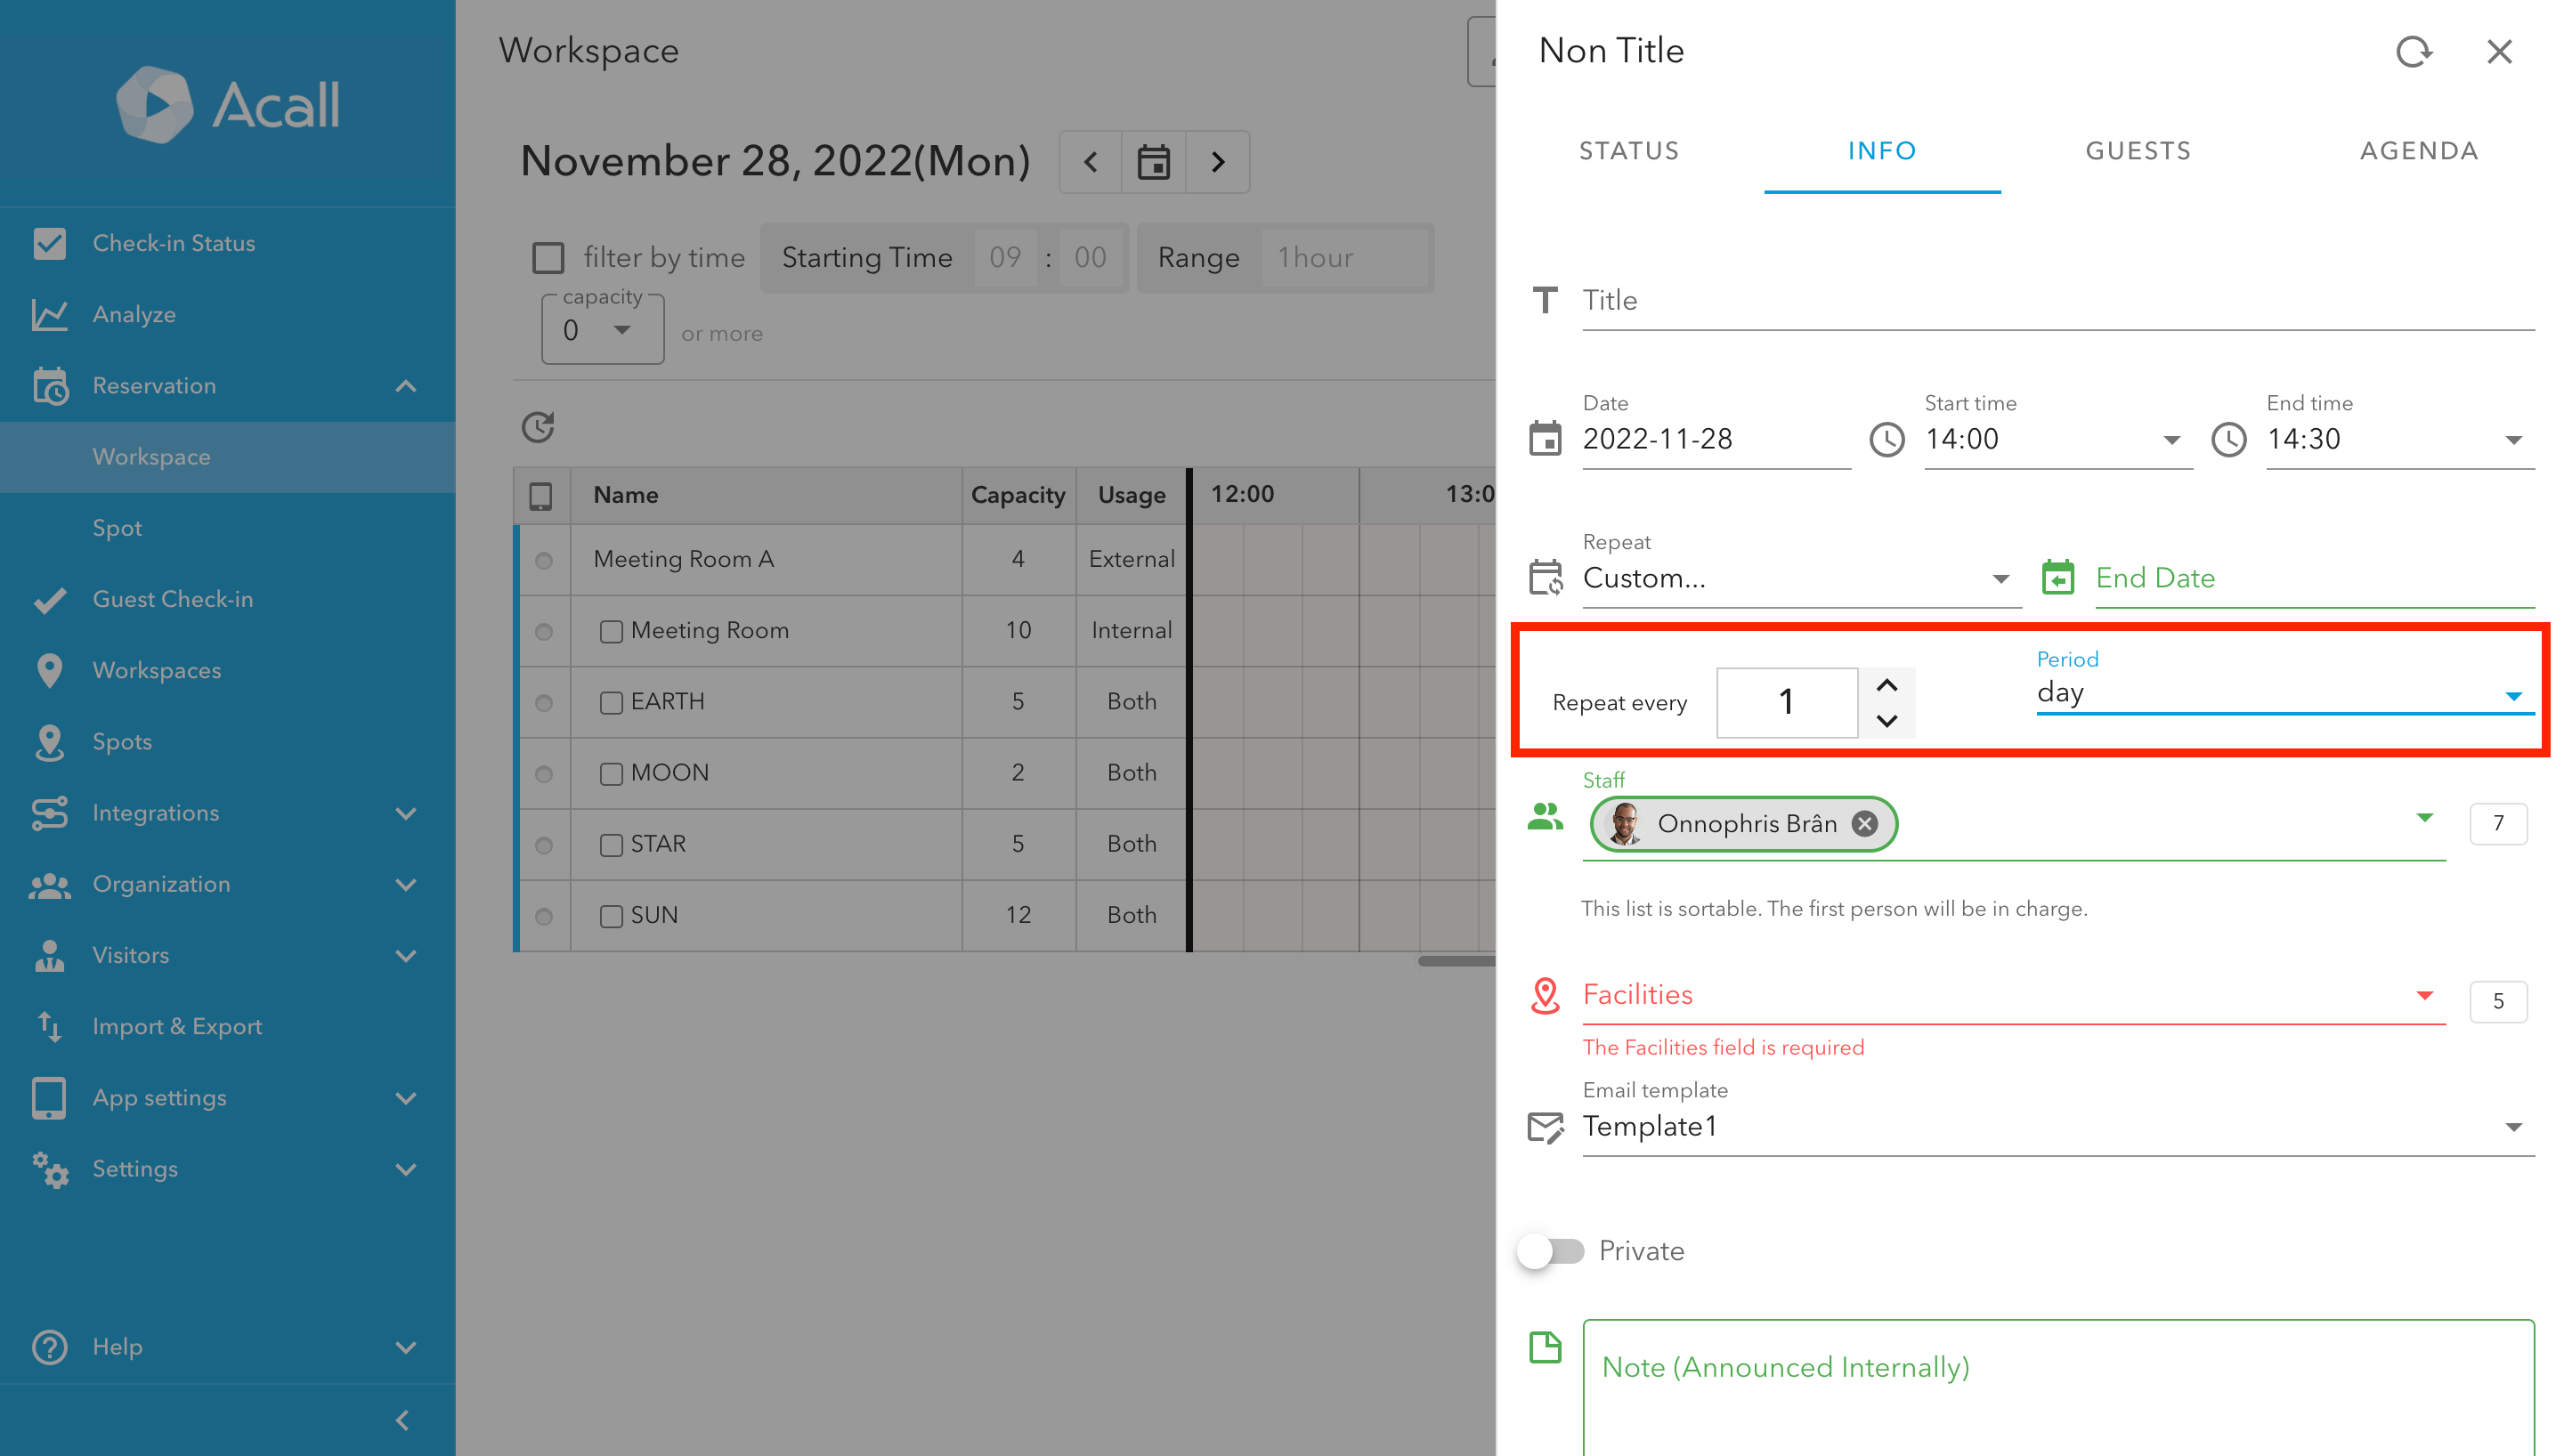The height and width of the screenshot is (1456, 2564).
Task: Remove Onnophris Brân from the Staff chip
Action: coord(1864,824)
